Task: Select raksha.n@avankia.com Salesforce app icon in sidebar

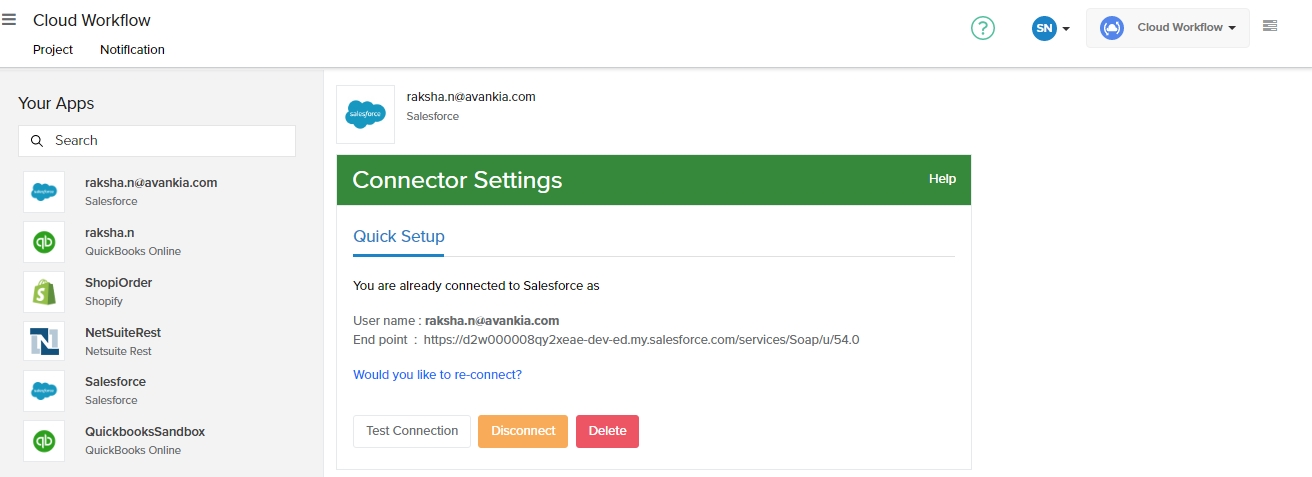Action: click(44, 192)
